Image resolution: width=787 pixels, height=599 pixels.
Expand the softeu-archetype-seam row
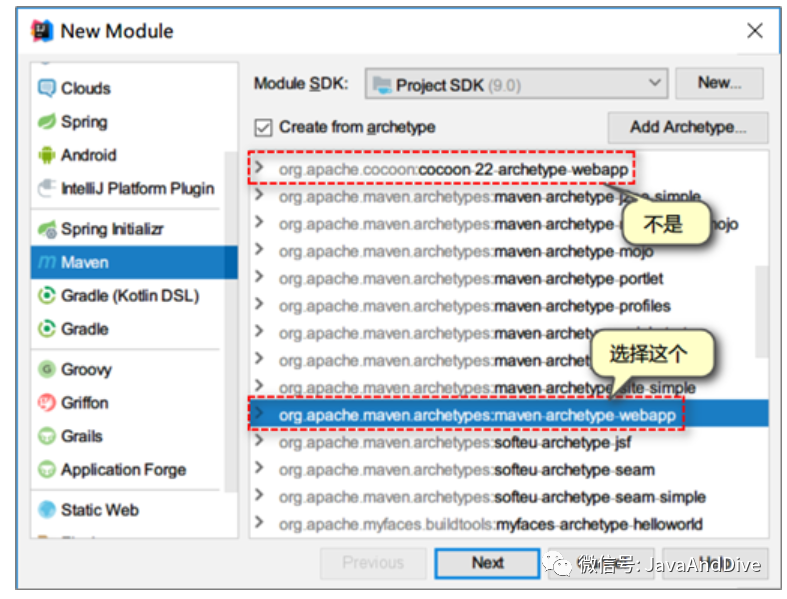coord(259,467)
